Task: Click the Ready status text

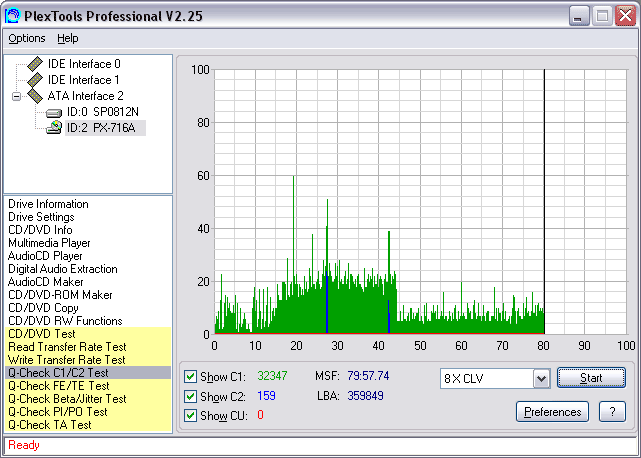Action: (x=24, y=445)
